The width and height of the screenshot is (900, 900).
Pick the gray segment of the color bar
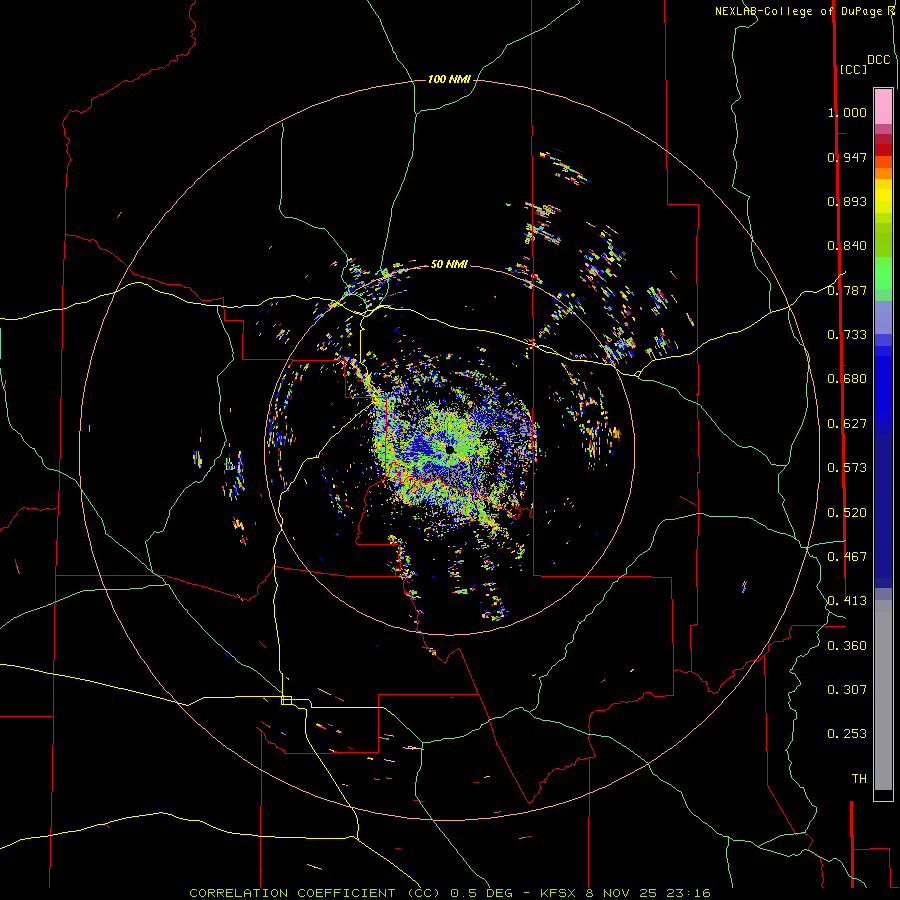click(x=883, y=695)
